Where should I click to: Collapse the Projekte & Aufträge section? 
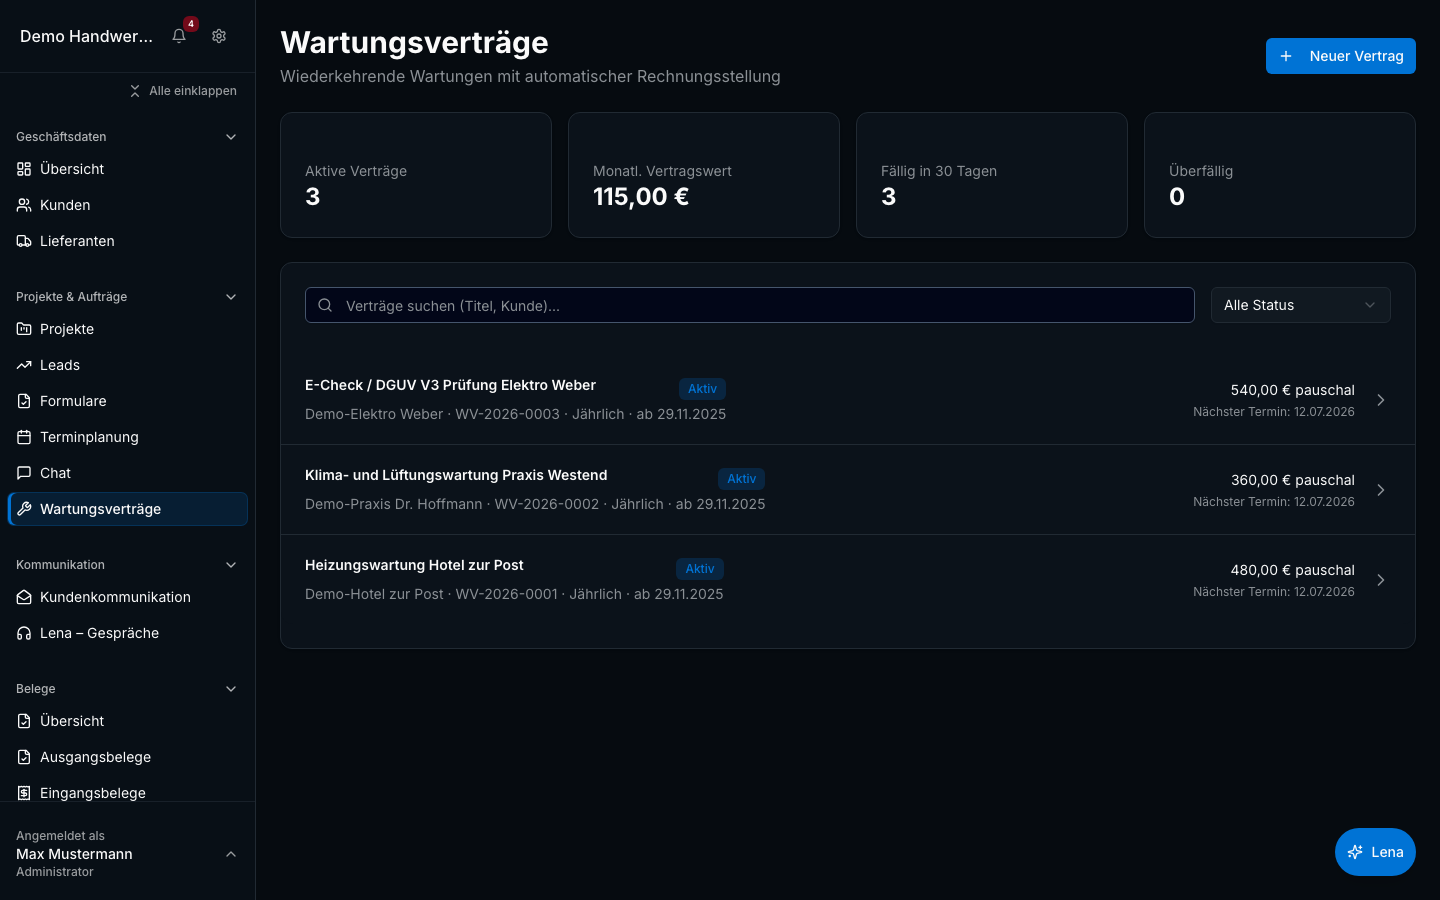[x=231, y=297]
